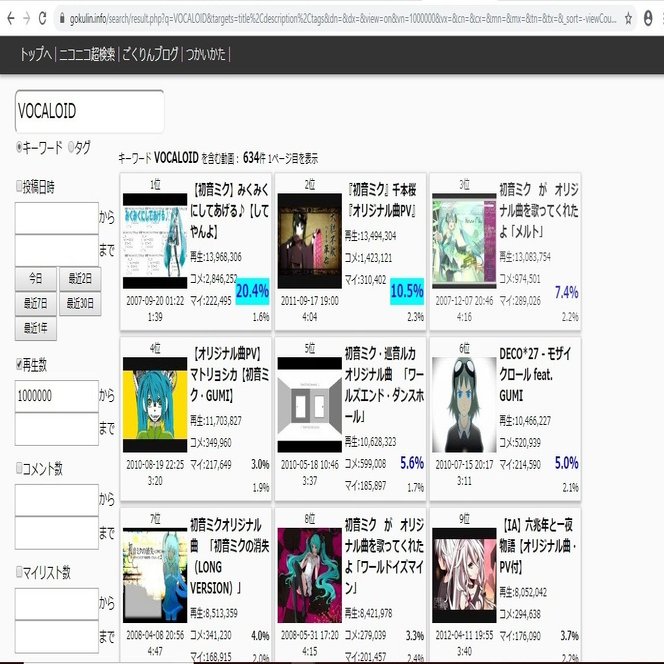Click the 634件 result count text

[254, 158]
